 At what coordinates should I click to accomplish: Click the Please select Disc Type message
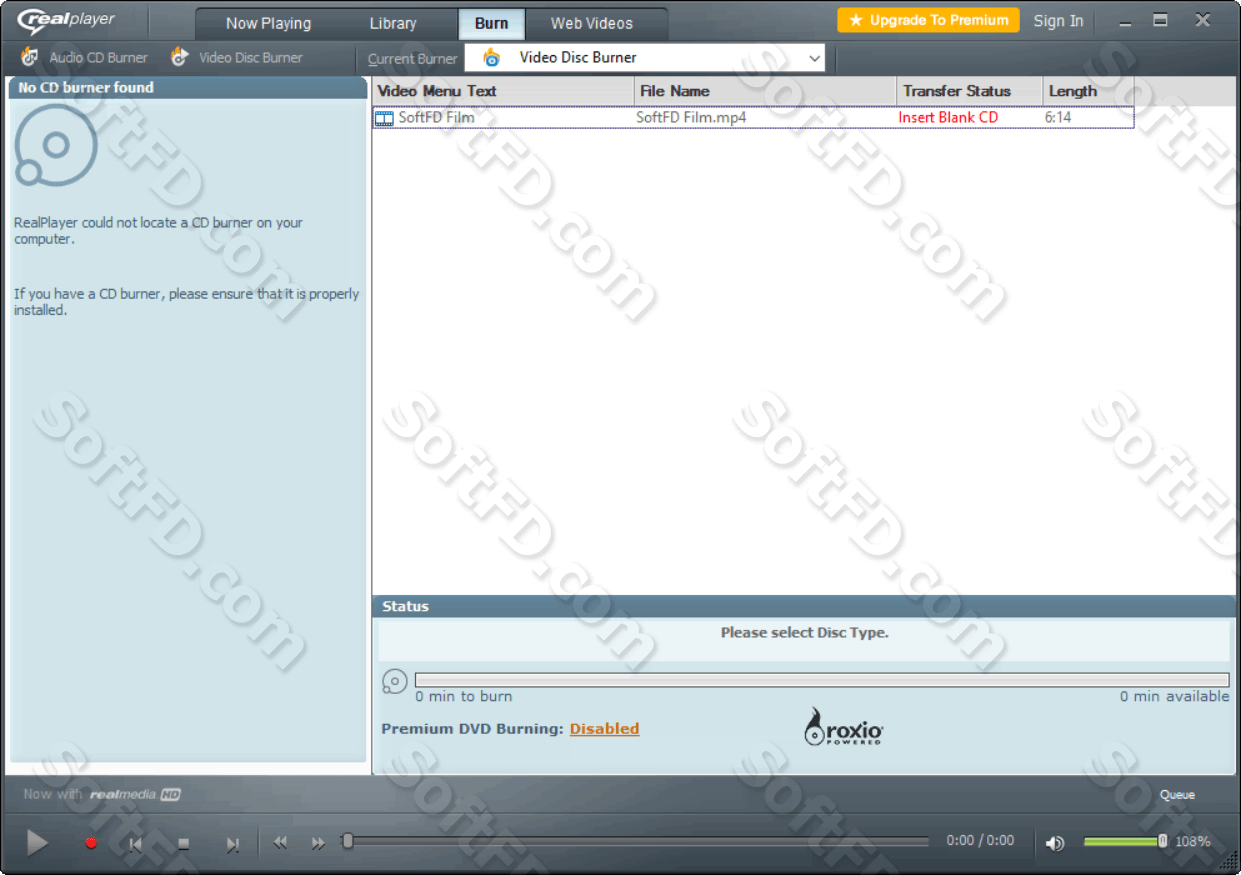[x=805, y=633]
